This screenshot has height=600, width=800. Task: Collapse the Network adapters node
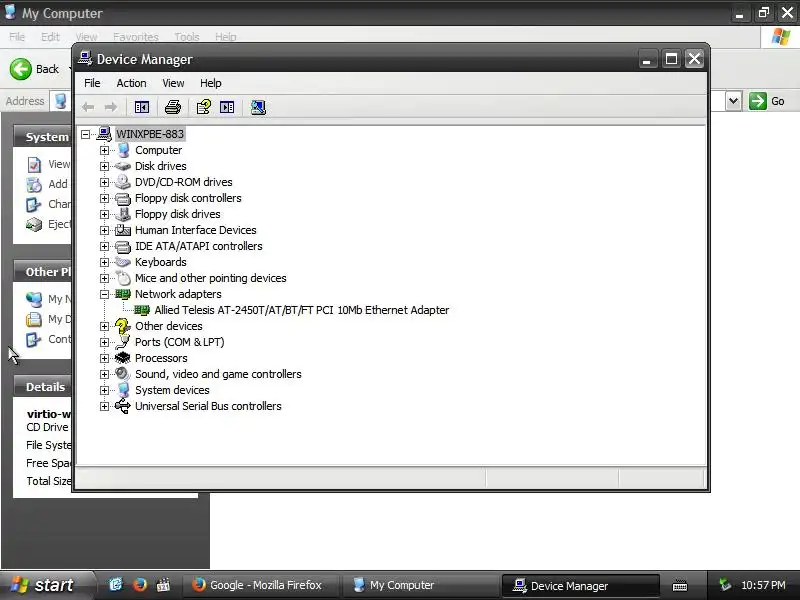pyautogui.click(x=104, y=294)
